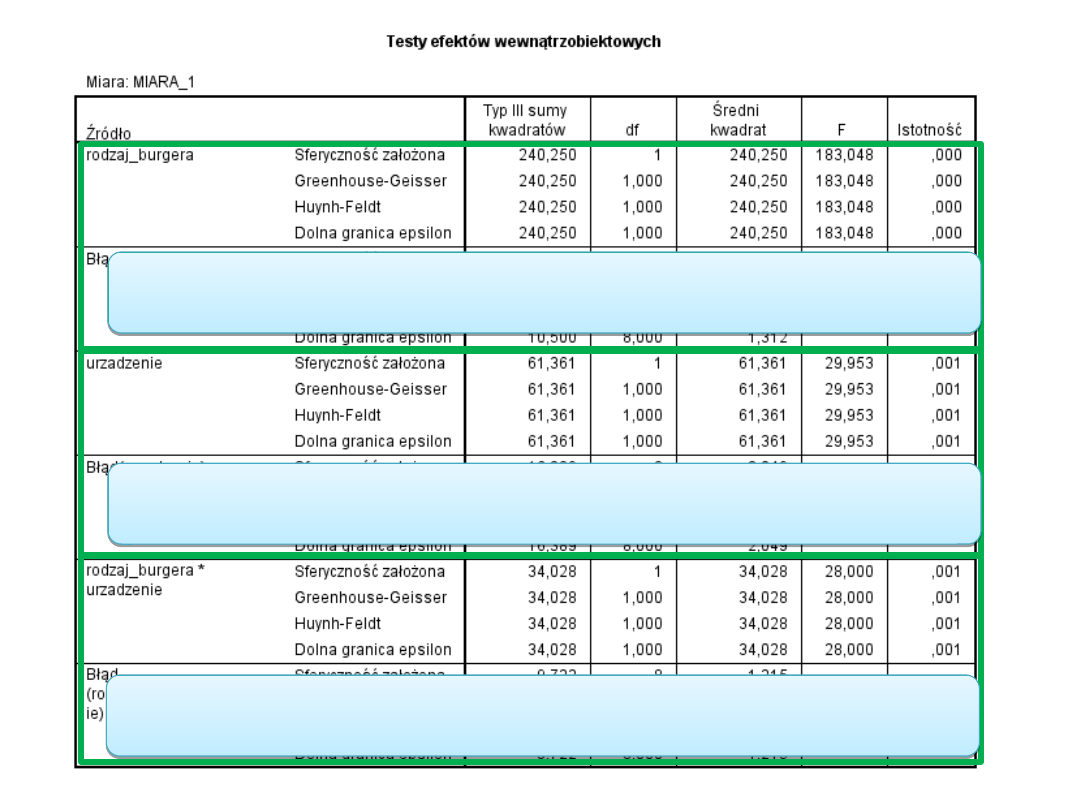Click the 'df' column header

click(634, 130)
